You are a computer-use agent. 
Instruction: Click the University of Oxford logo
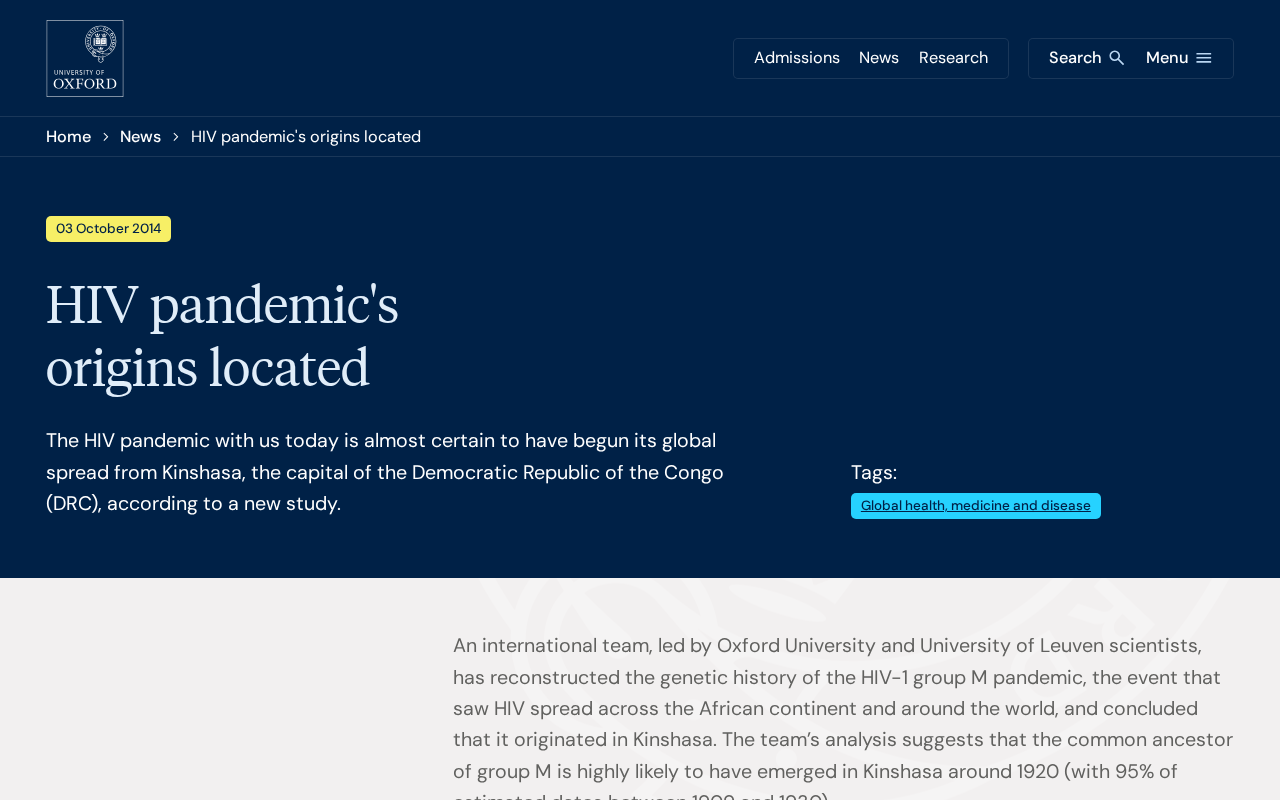click(x=85, y=58)
